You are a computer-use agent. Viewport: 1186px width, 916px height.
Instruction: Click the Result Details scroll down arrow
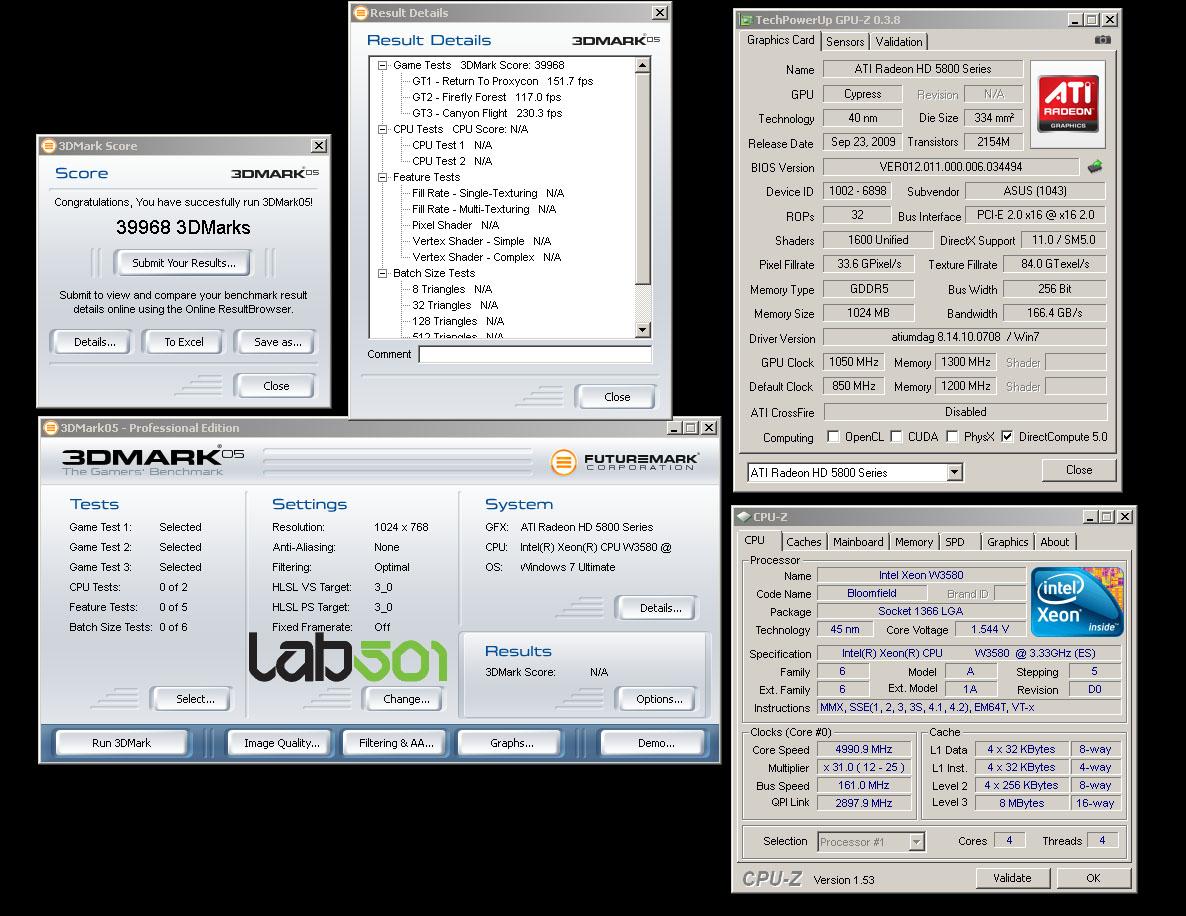pos(643,330)
